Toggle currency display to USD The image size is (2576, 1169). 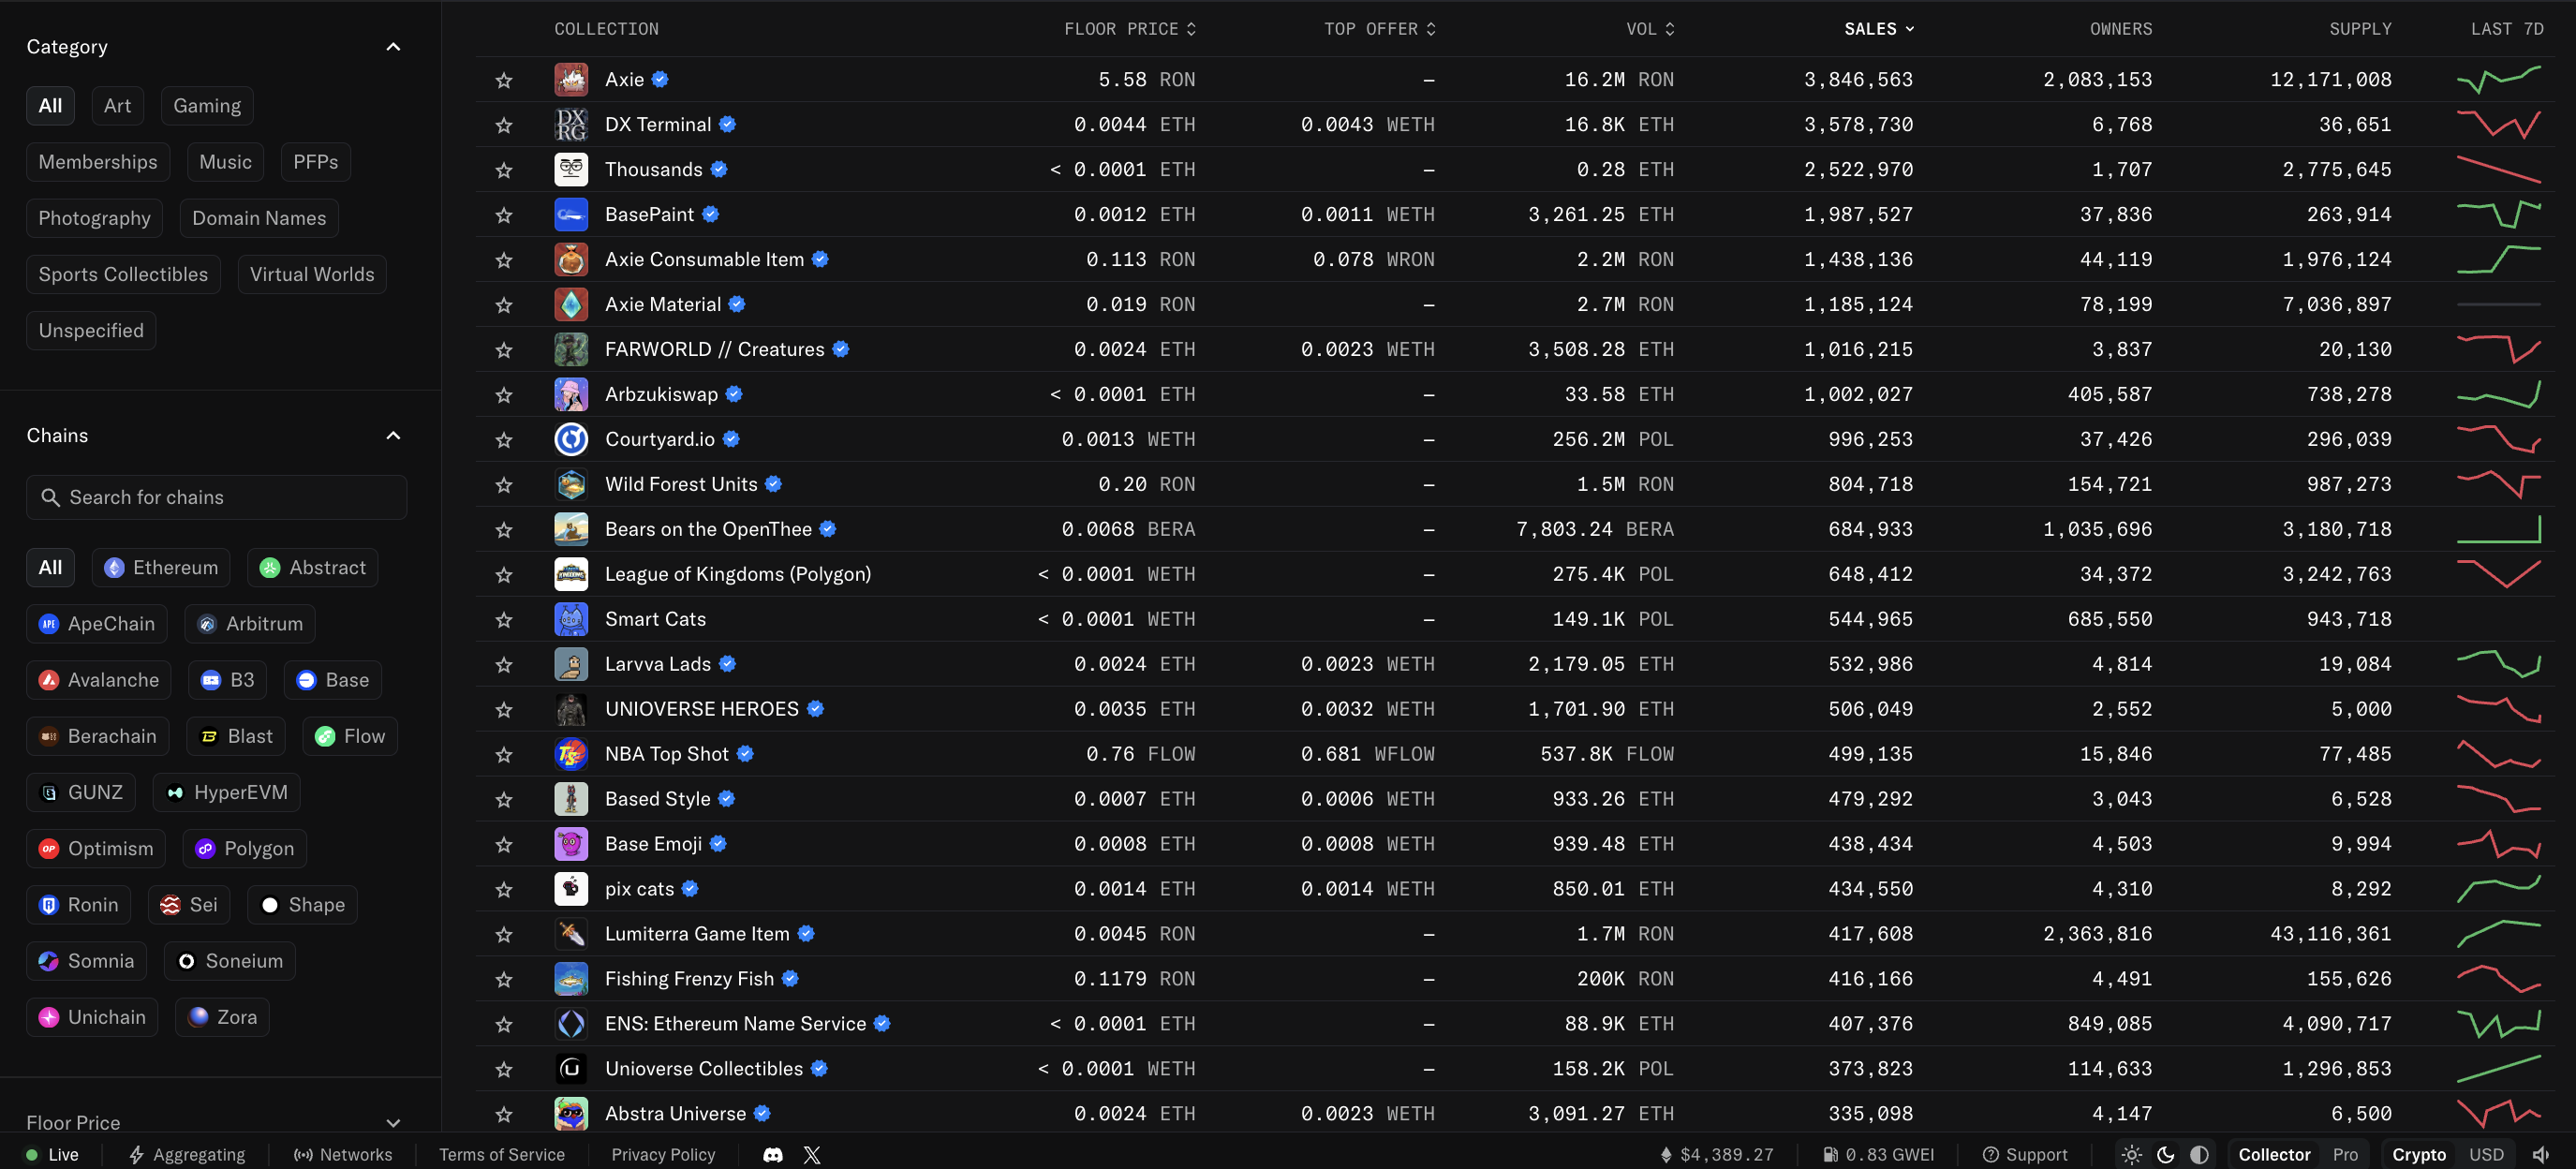[x=2486, y=1154]
